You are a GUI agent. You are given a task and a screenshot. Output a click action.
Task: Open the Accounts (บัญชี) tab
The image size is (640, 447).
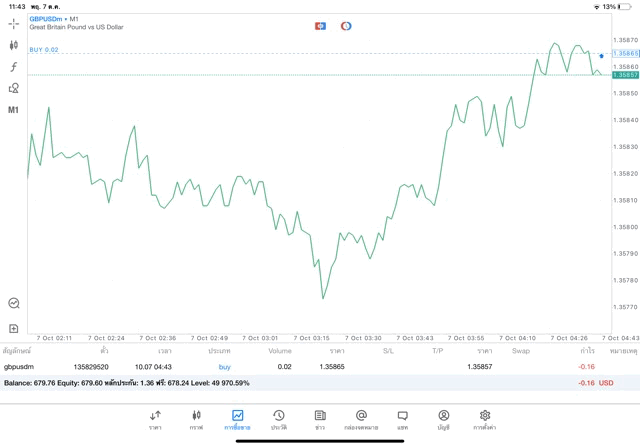[443, 418]
